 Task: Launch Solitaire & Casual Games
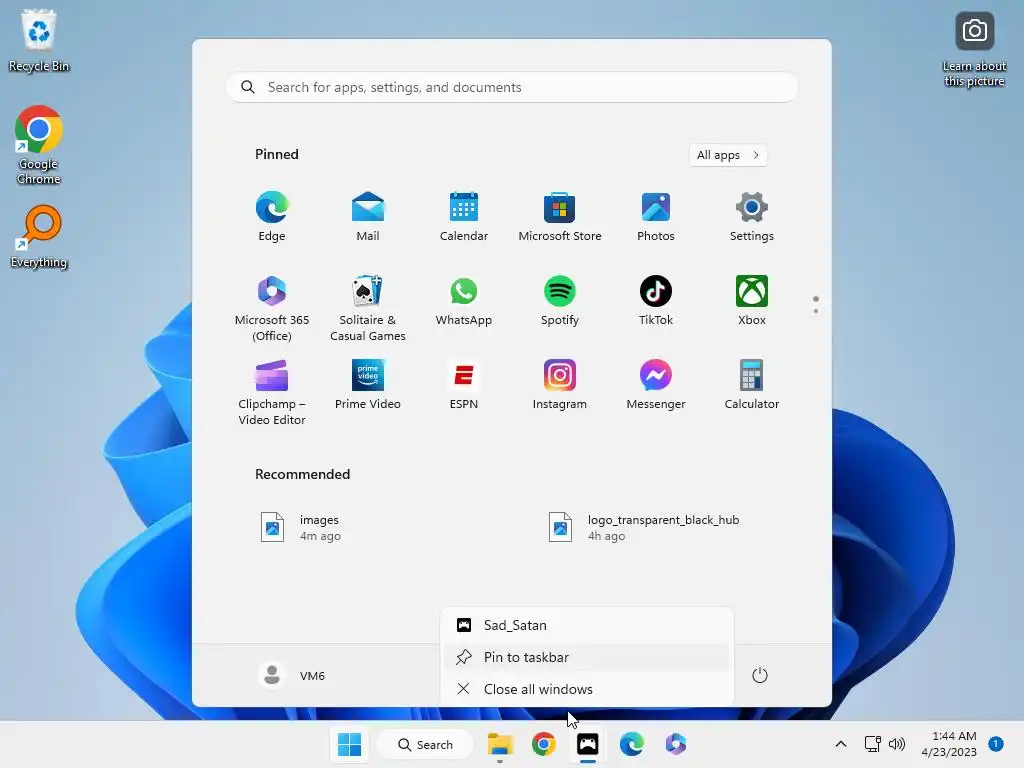[368, 308]
